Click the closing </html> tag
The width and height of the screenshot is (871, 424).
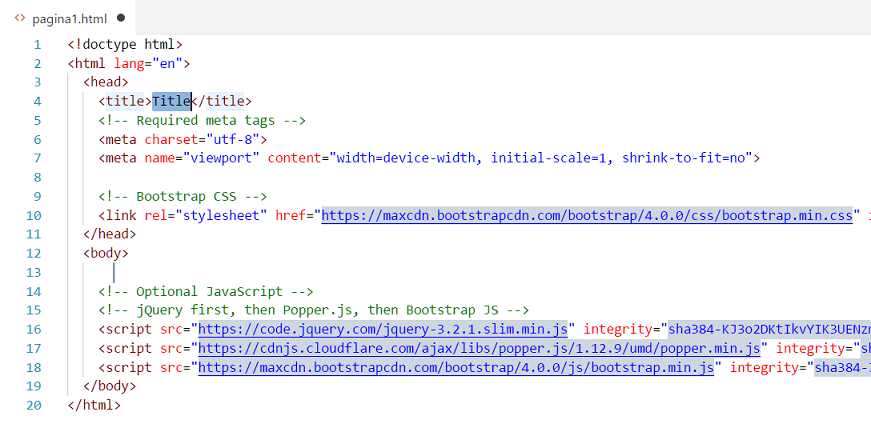coord(94,405)
